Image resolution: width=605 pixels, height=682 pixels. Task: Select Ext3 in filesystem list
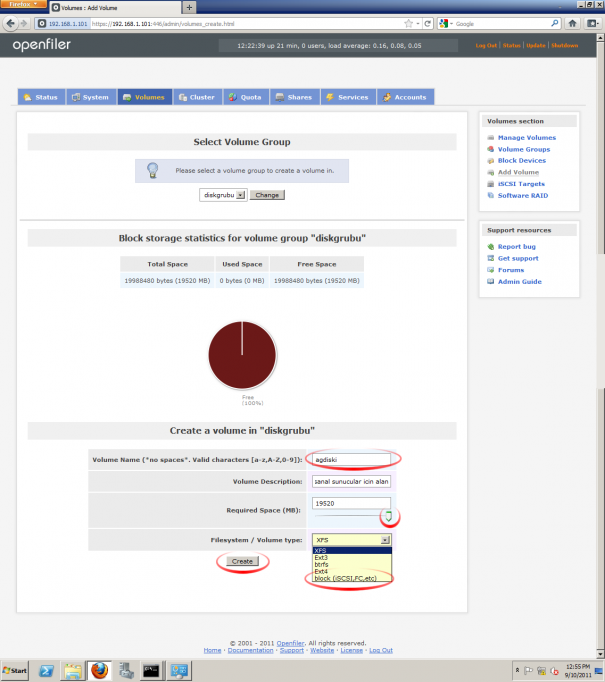coord(352,558)
